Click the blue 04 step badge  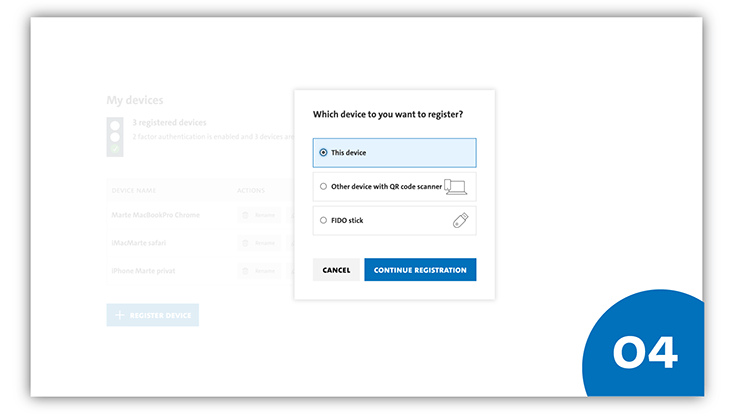[x=645, y=351]
